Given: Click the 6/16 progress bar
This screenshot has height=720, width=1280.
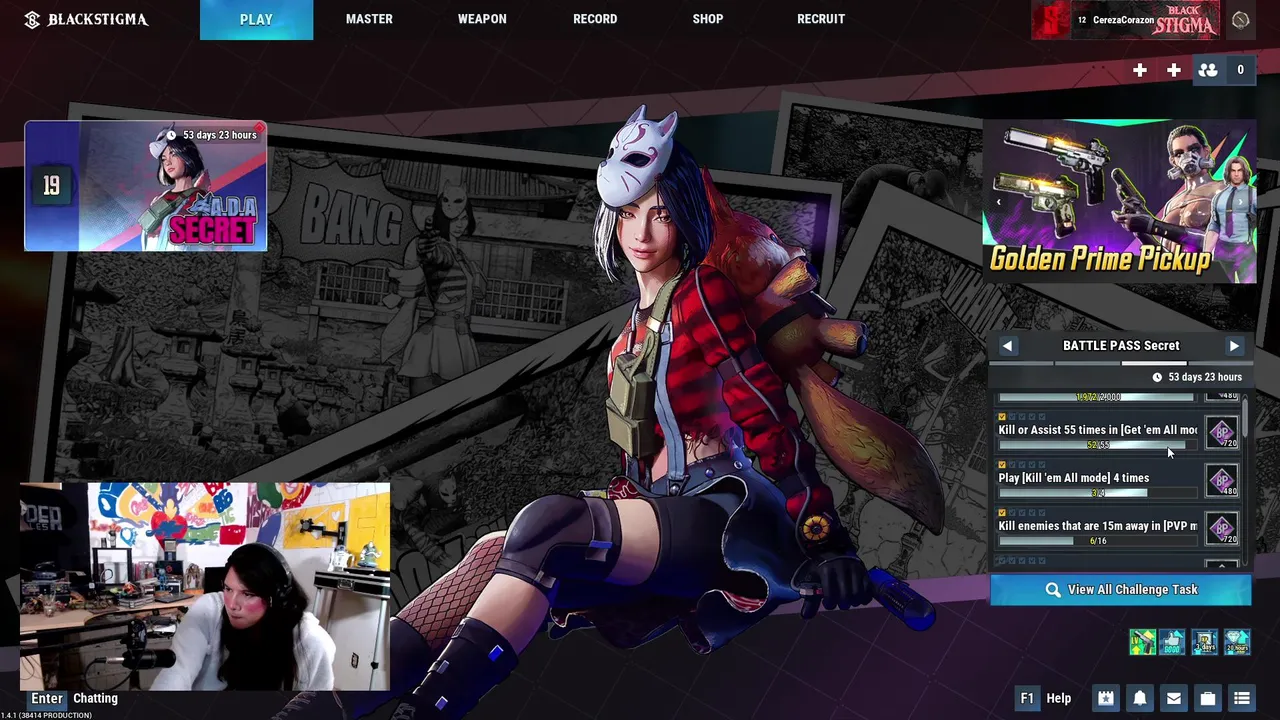Looking at the screenshot, I should click(1097, 541).
